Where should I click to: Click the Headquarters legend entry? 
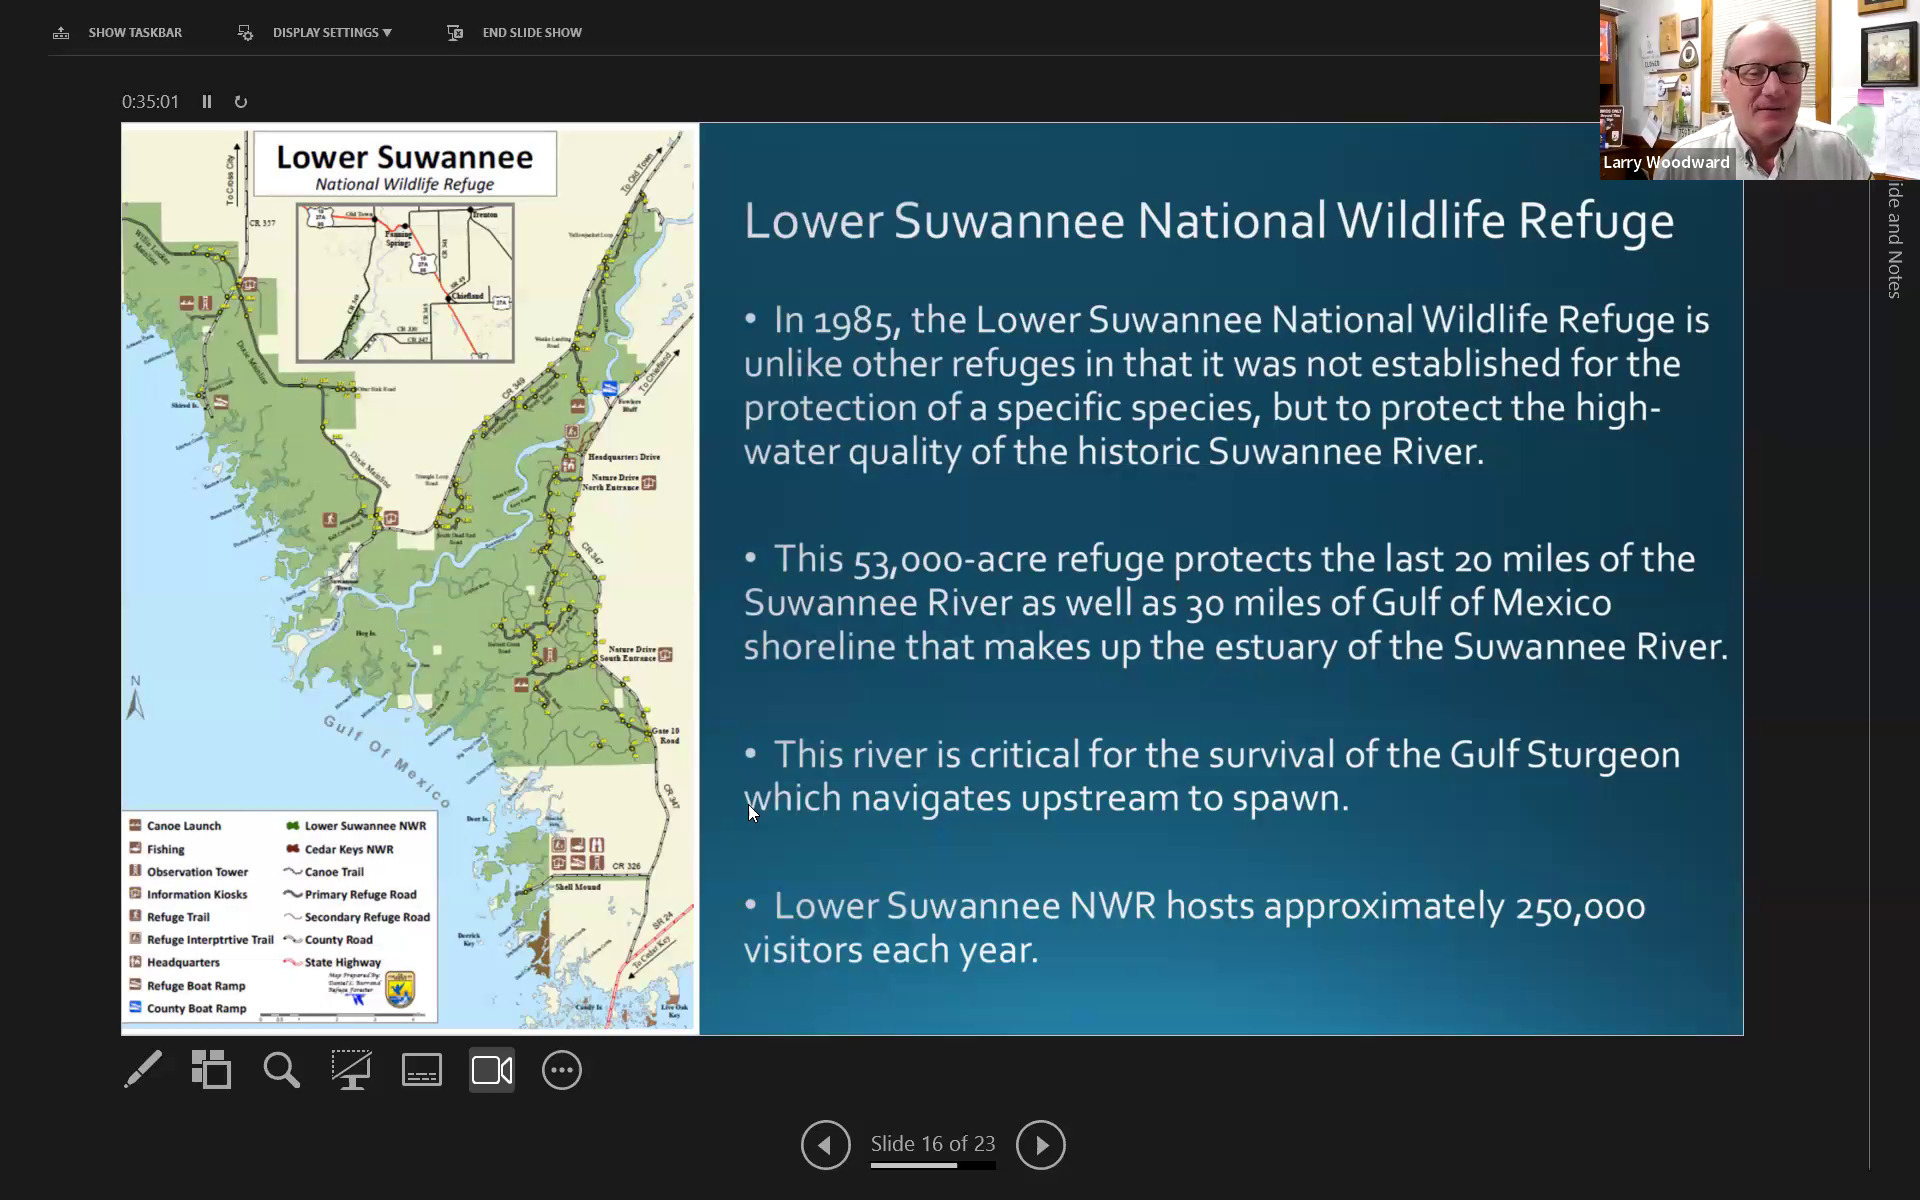pyautogui.click(x=175, y=962)
